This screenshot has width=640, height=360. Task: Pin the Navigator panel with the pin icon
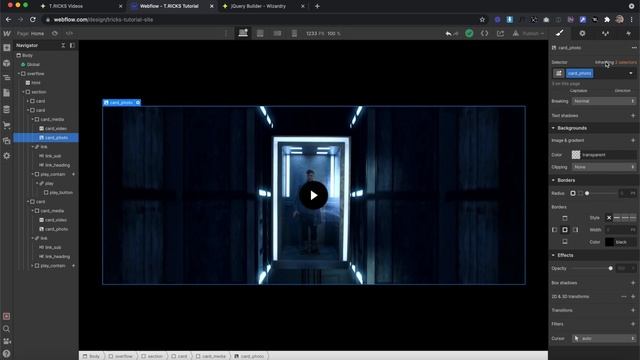coord(72,45)
